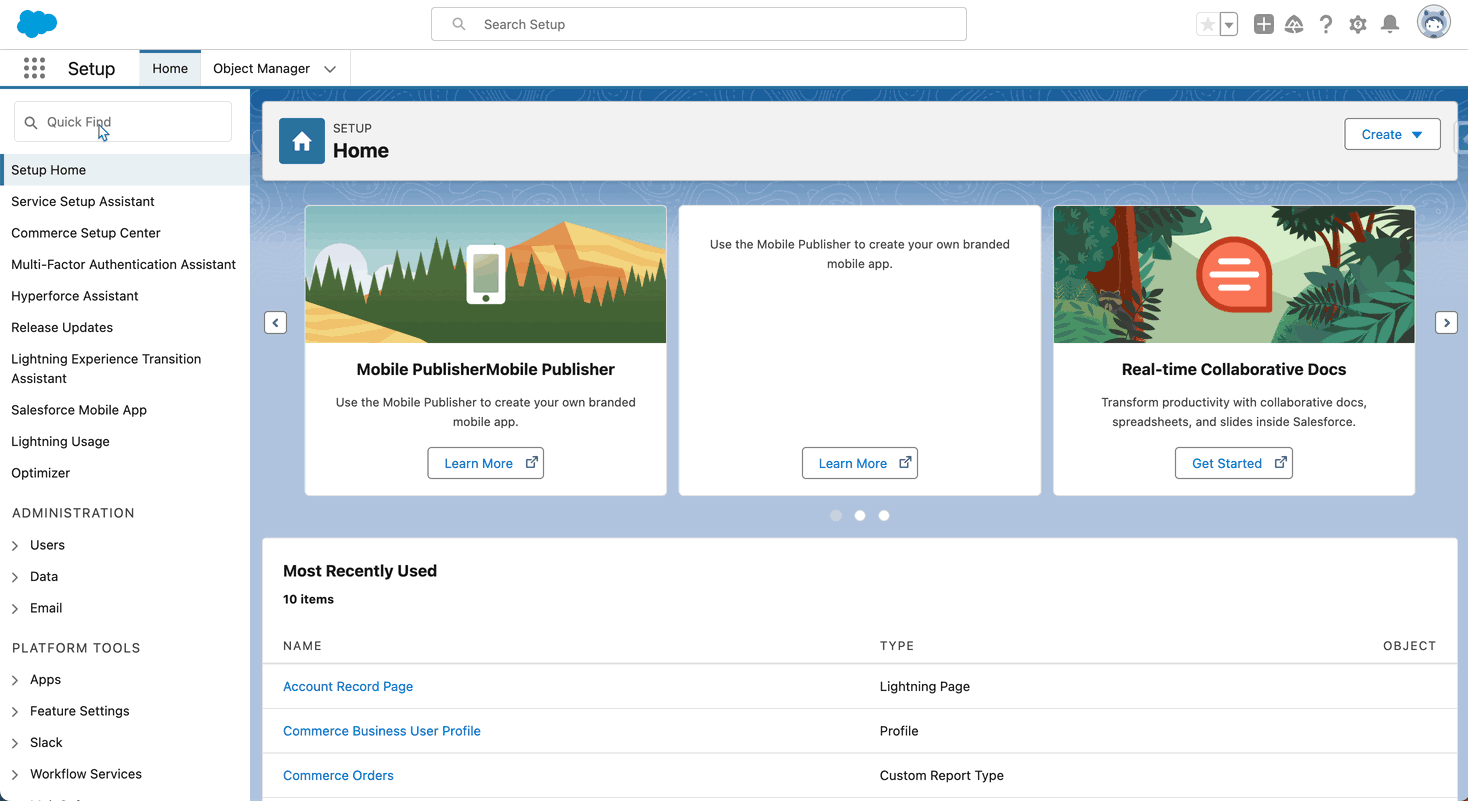Click the Mobile Publisher mountain illustration
The height and width of the screenshot is (801, 1468).
(x=486, y=275)
